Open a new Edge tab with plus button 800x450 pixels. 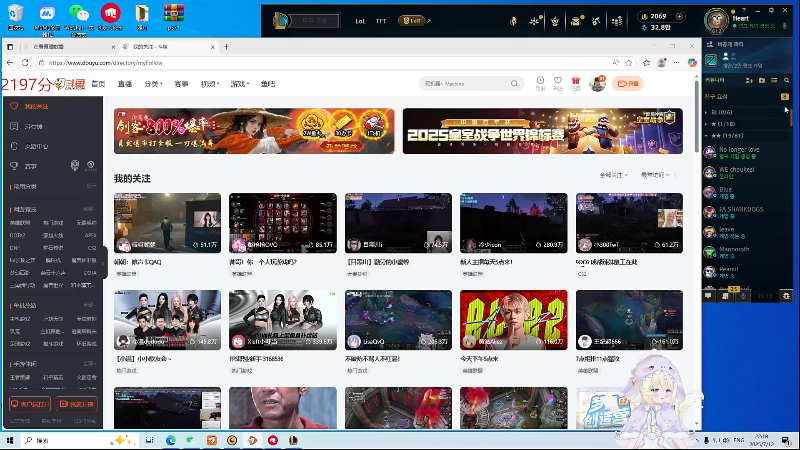[x=227, y=46]
